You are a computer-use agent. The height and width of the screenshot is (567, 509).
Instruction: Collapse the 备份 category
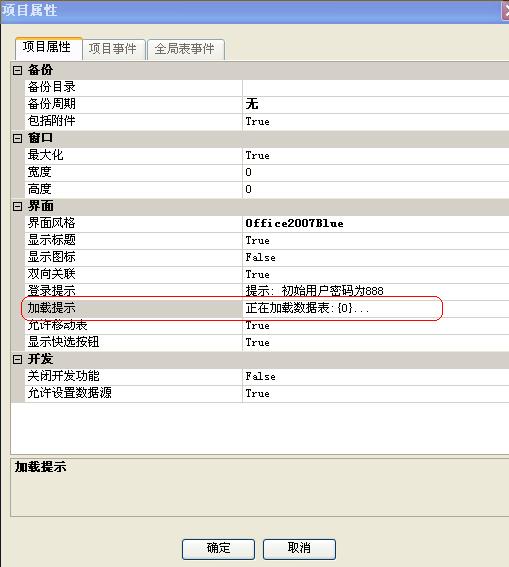17,70
